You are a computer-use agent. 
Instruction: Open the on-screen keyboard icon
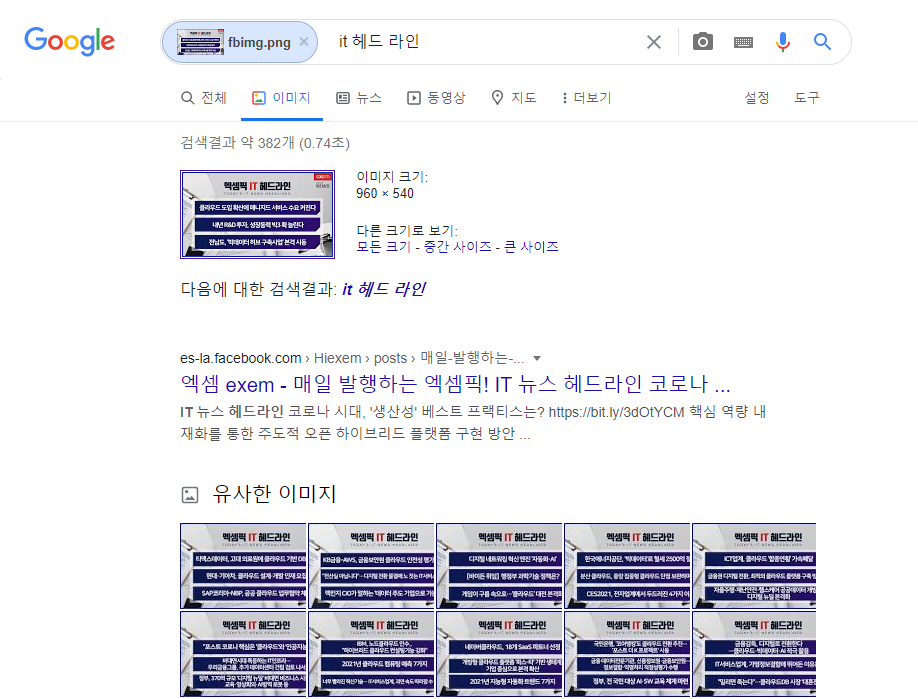click(744, 42)
